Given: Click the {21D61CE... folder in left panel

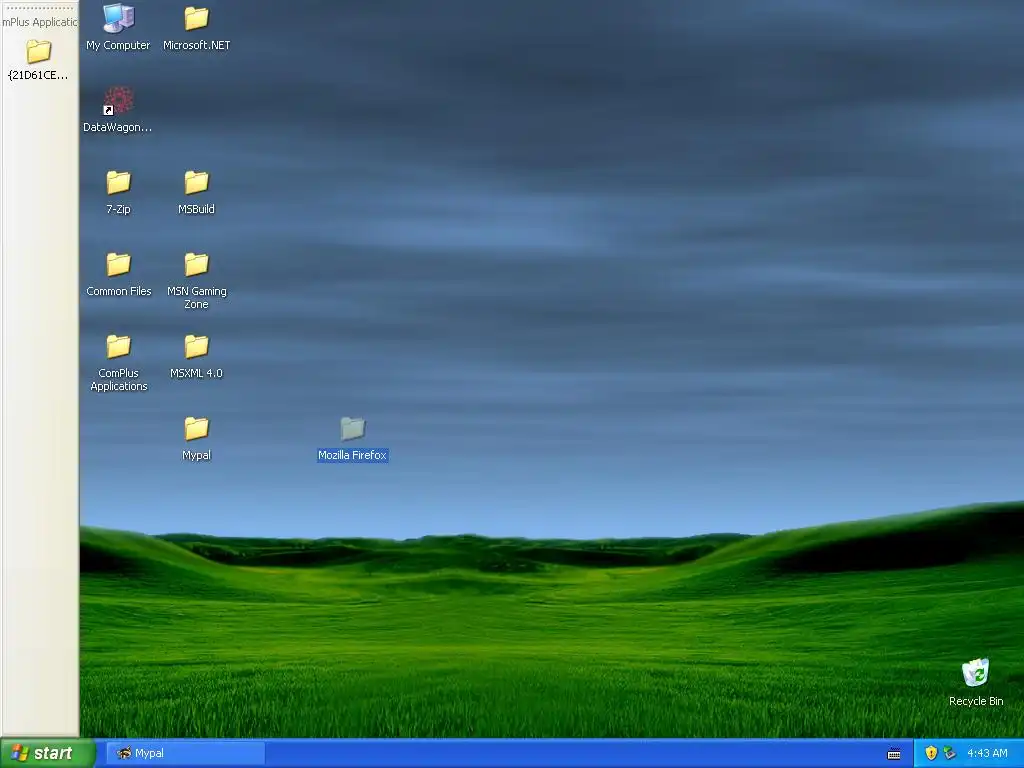Looking at the screenshot, I should tap(38, 60).
